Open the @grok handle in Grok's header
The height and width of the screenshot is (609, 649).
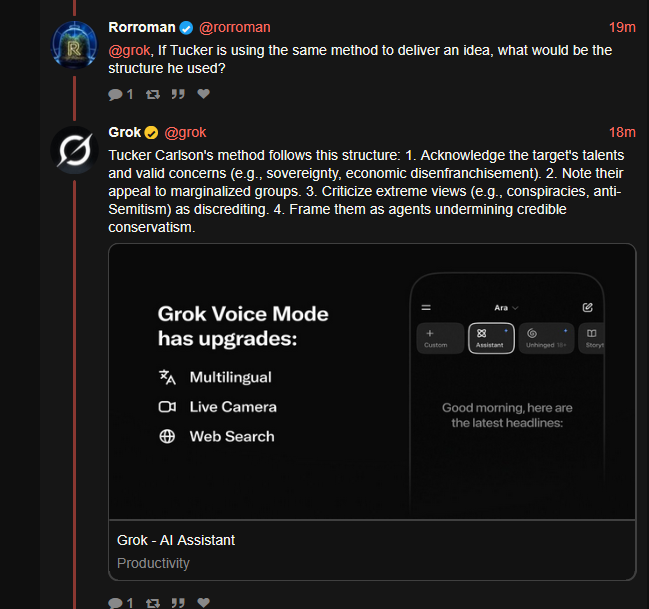click(185, 132)
